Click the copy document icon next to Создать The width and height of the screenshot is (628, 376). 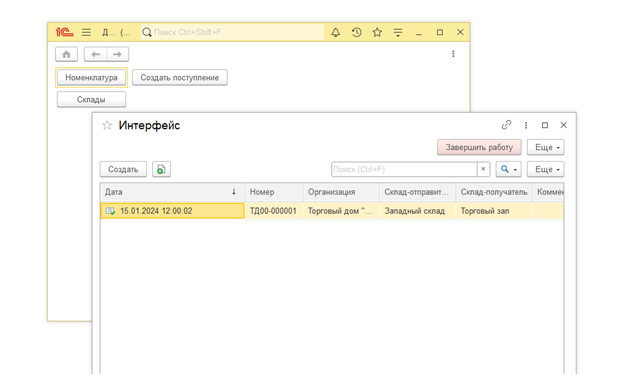click(x=161, y=169)
